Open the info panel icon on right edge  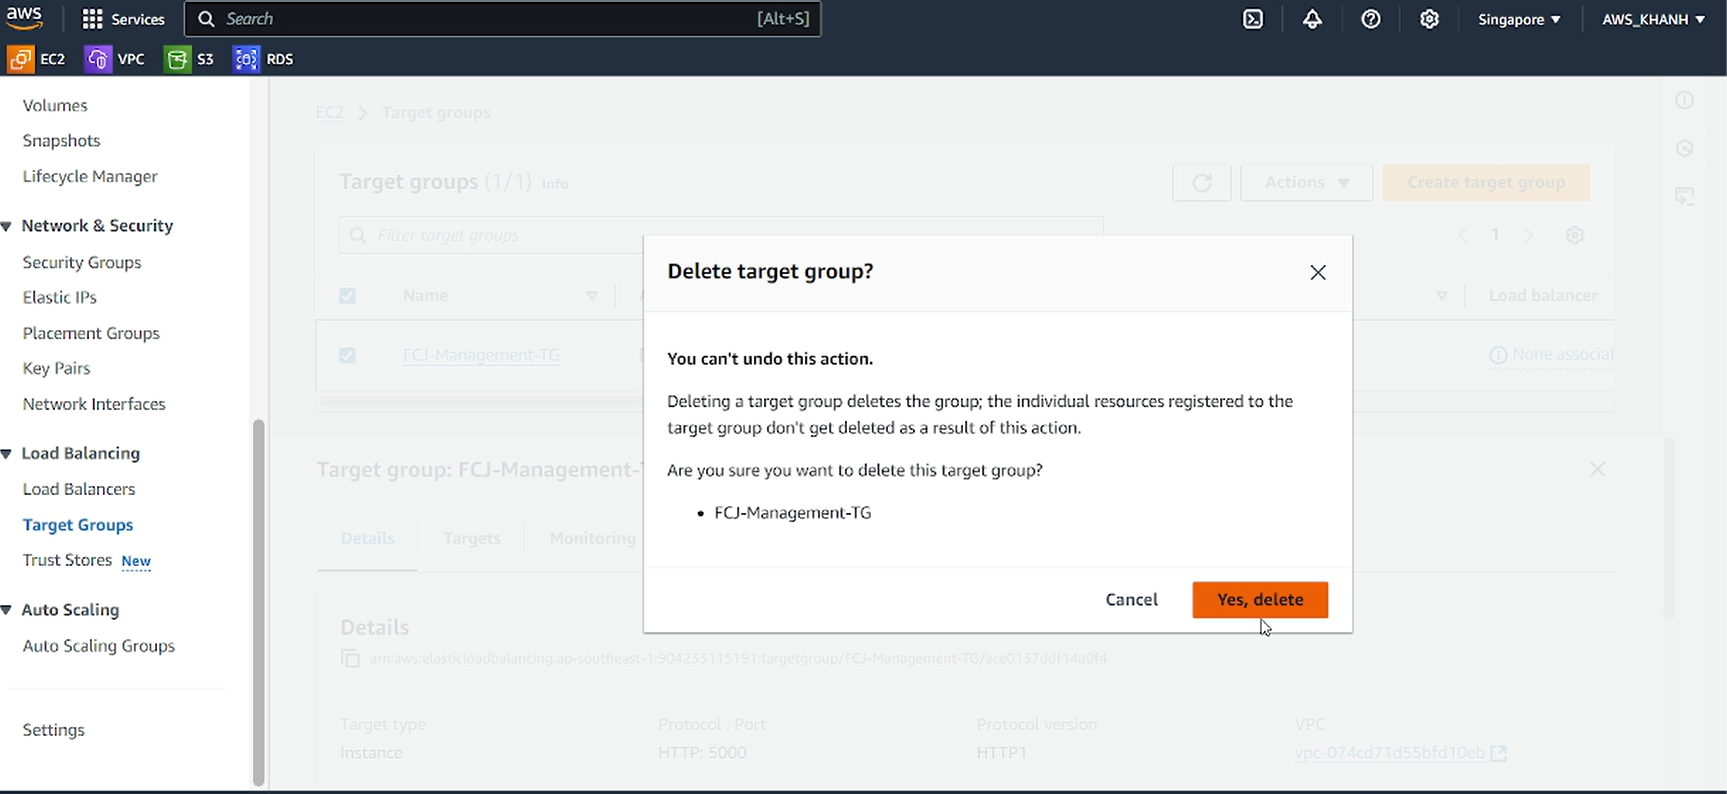coord(1685,100)
